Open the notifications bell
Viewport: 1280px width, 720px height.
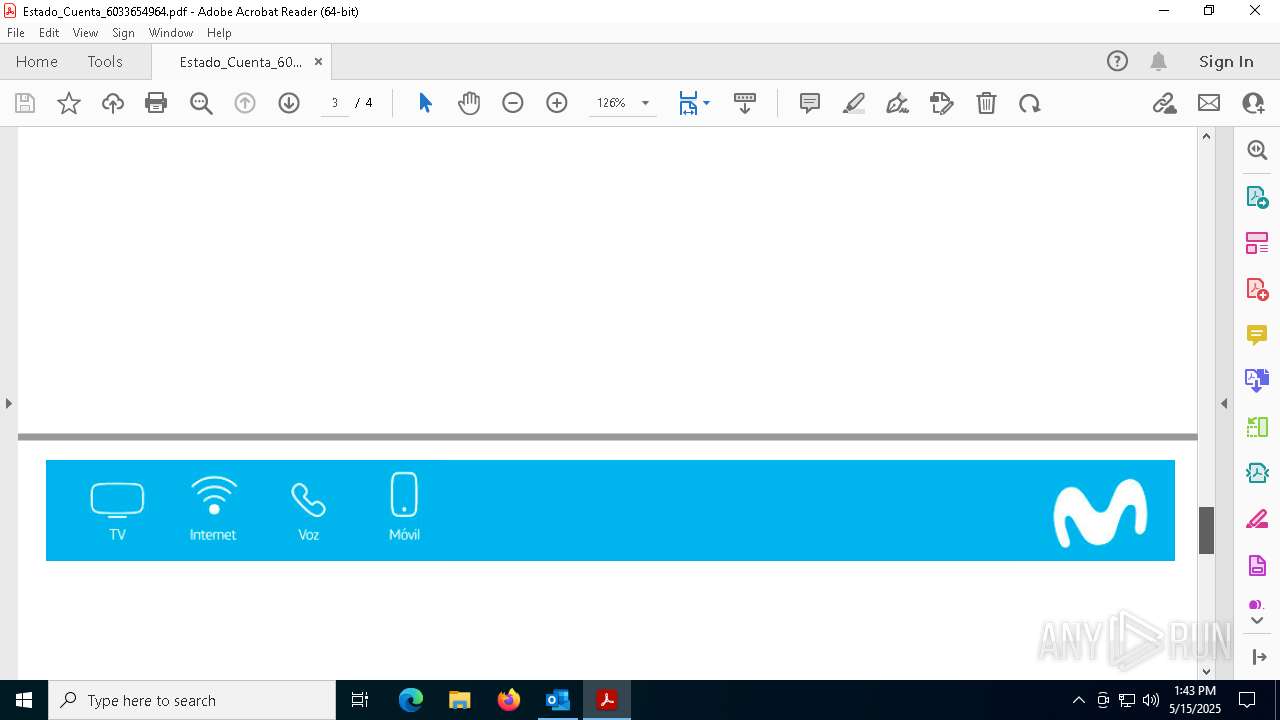pyautogui.click(x=1158, y=61)
